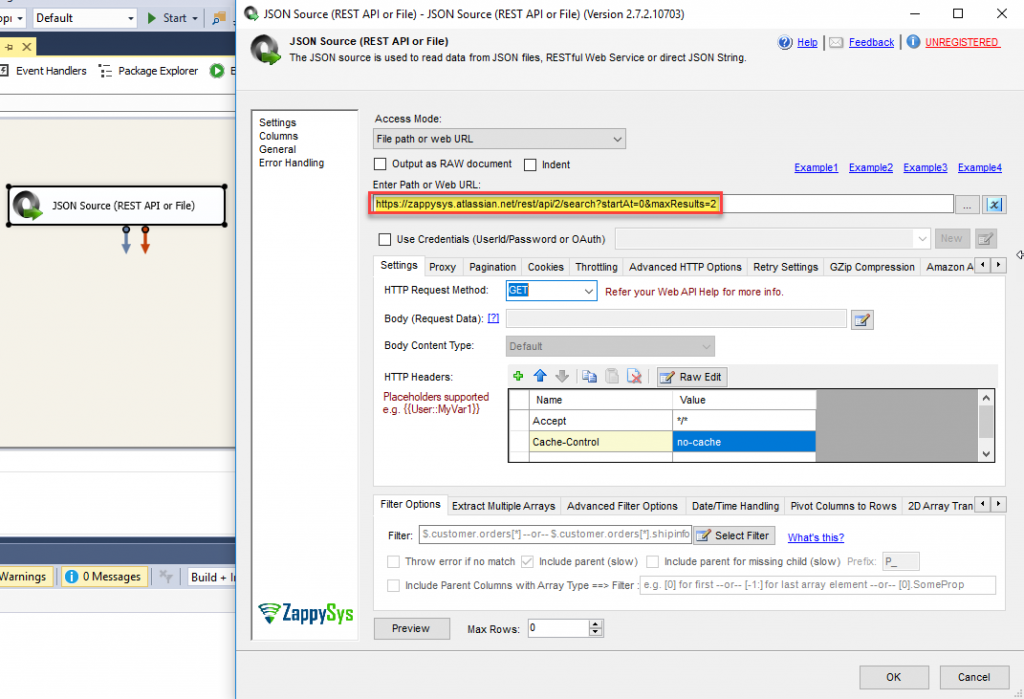Open Help via the question mark icon
Image resolution: width=1024 pixels, height=699 pixels.
click(786, 42)
